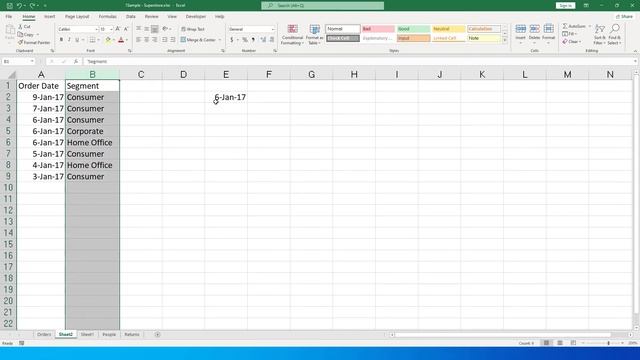Click the Font Color red swatch
The width and height of the screenshot is (640, 360).
[x=121, y=40]
